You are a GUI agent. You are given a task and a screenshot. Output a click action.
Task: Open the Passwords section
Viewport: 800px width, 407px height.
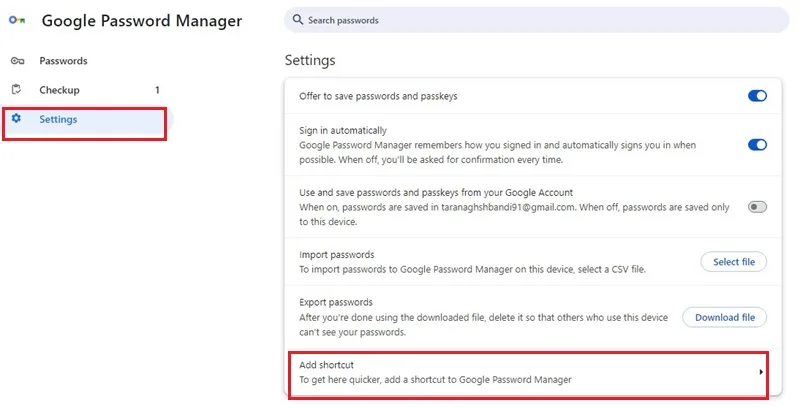pyautogui.click(x=63, y=61)
